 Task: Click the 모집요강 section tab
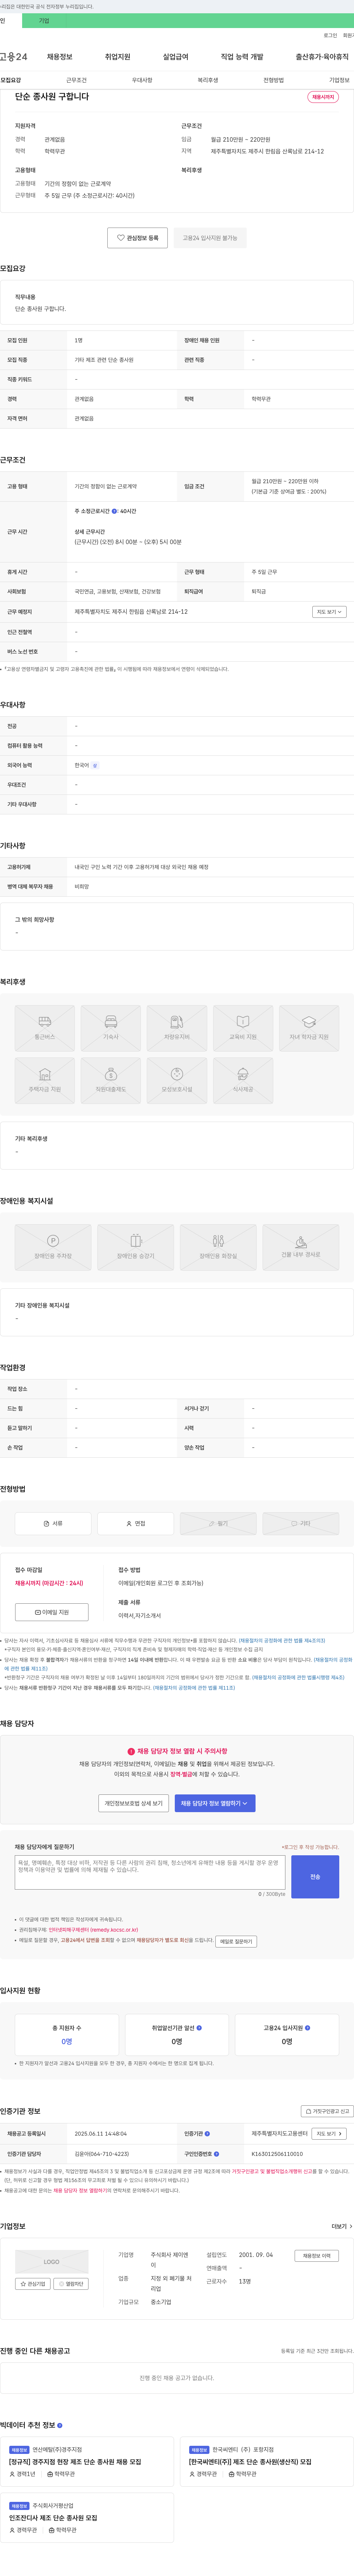coord(10,80)
